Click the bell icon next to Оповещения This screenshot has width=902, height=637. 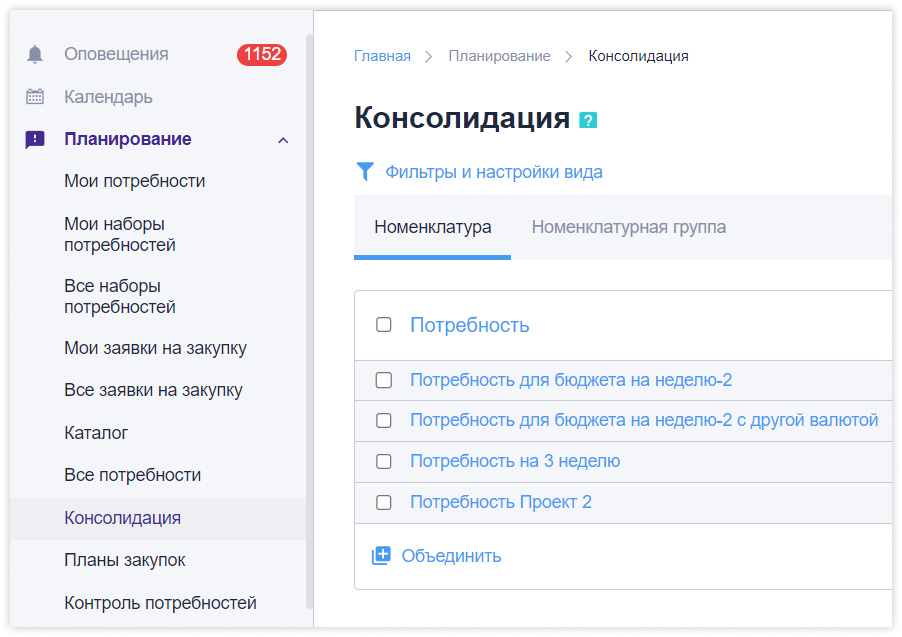point(35,54)
